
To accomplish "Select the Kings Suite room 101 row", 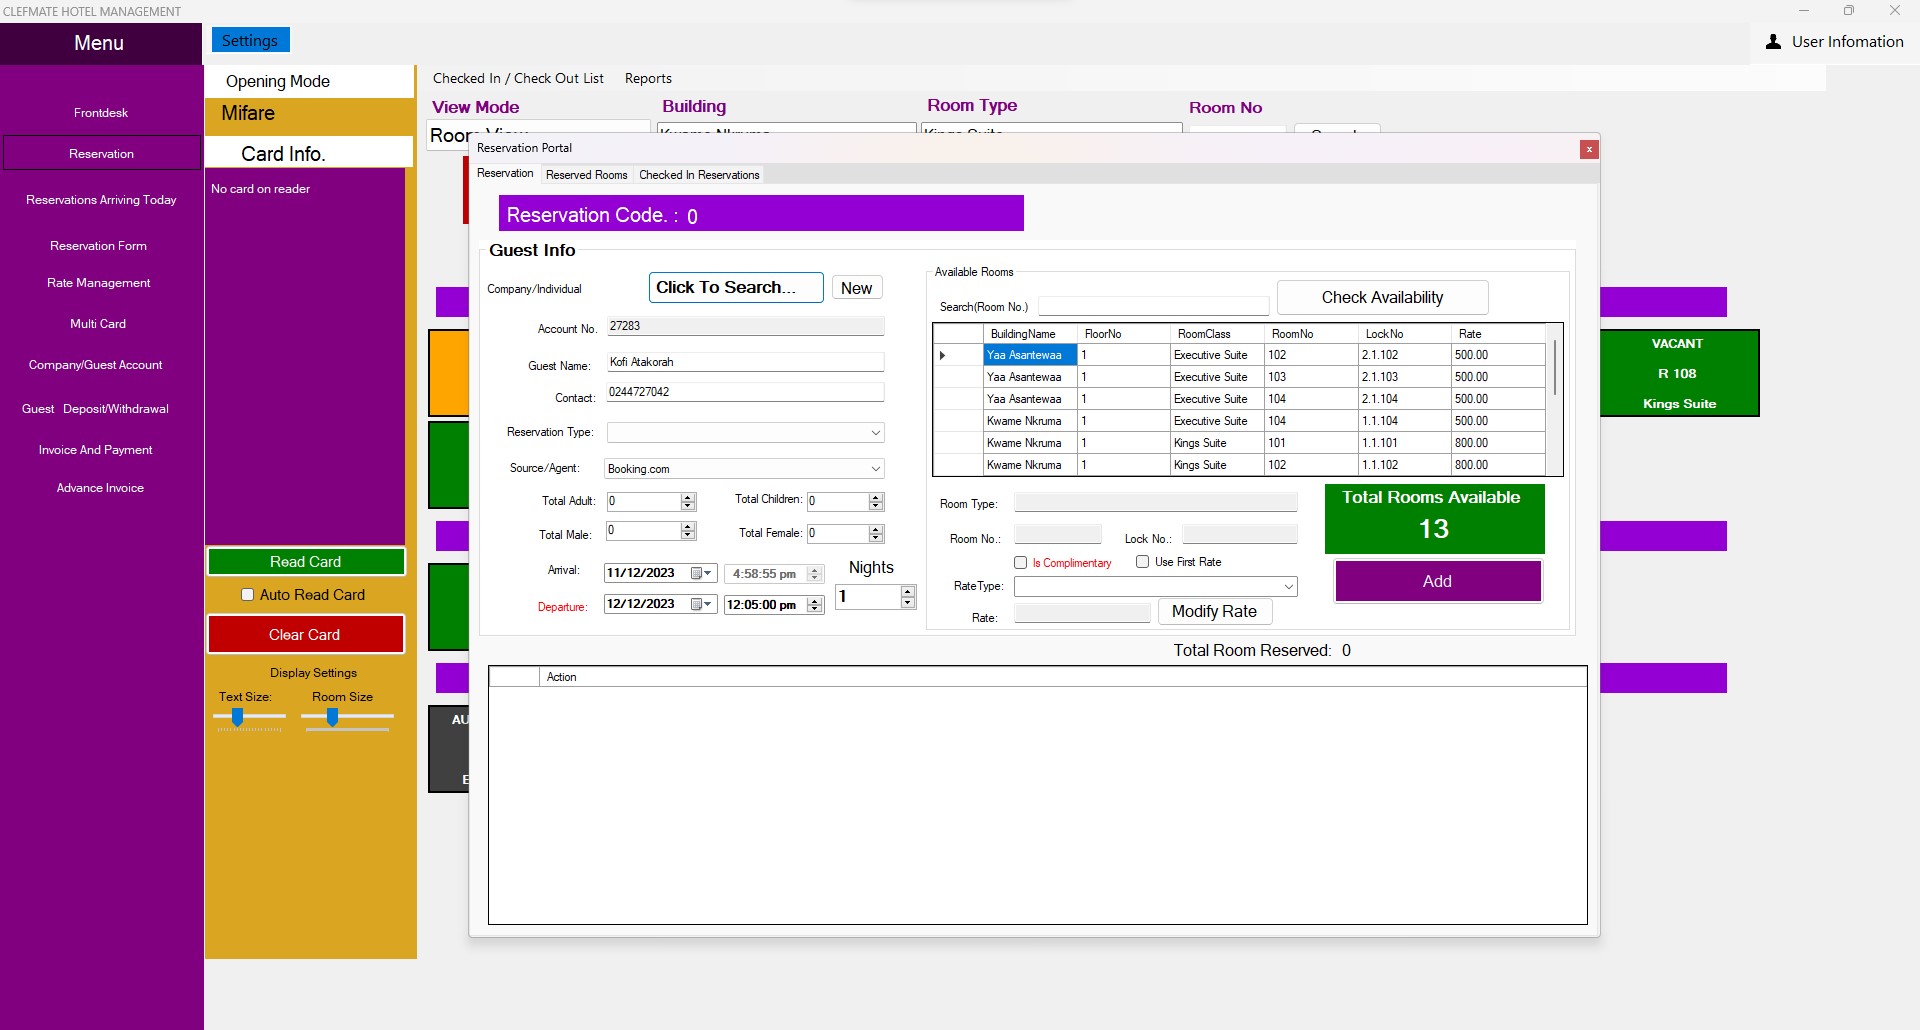I will 1239,443.
